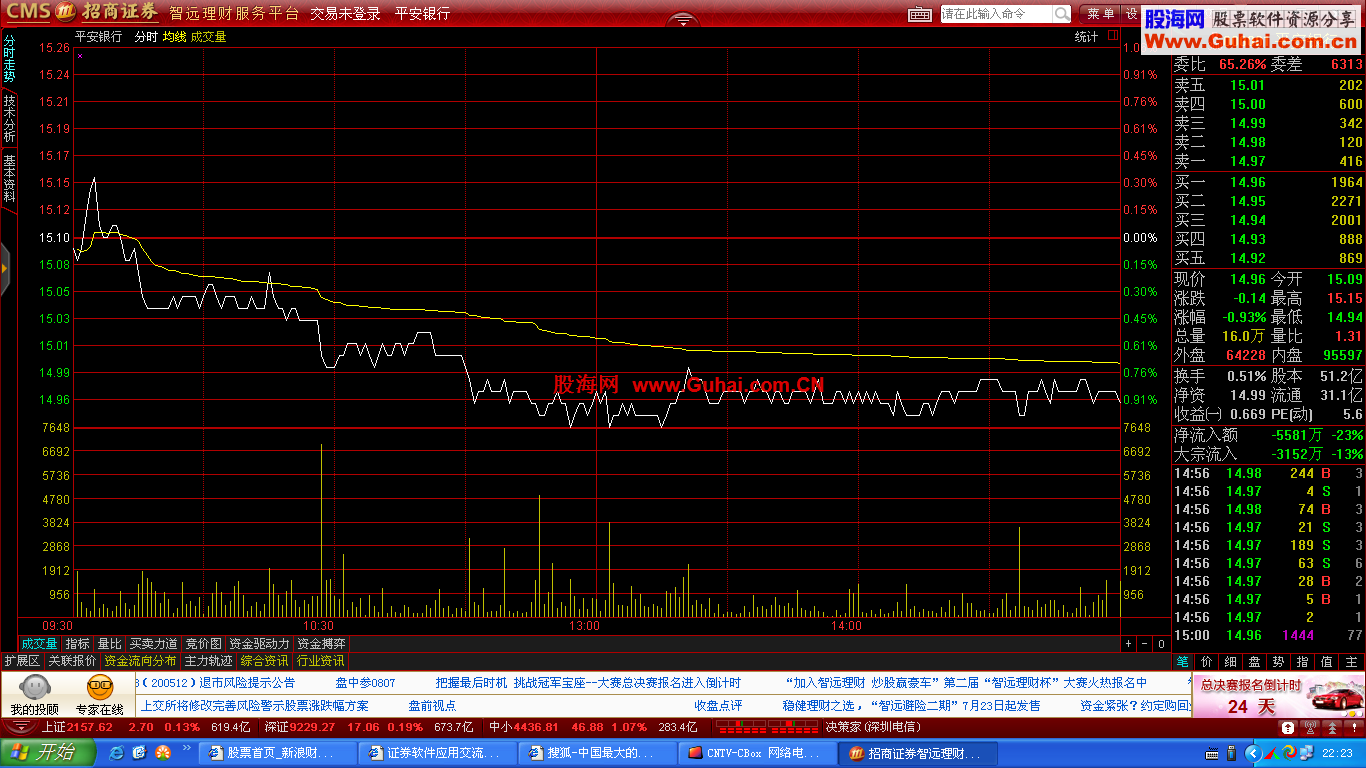Expand the top-center pull-down handle
Screen dimensions: 1366x768
point(683,18)
